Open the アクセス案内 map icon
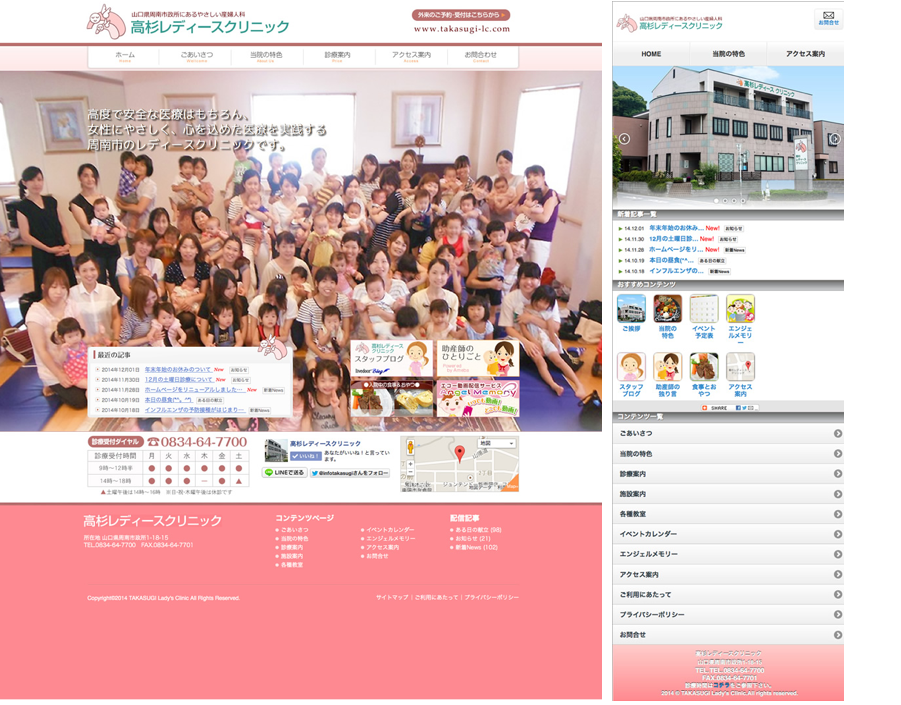The image size is (901, 705). [740, 367]
